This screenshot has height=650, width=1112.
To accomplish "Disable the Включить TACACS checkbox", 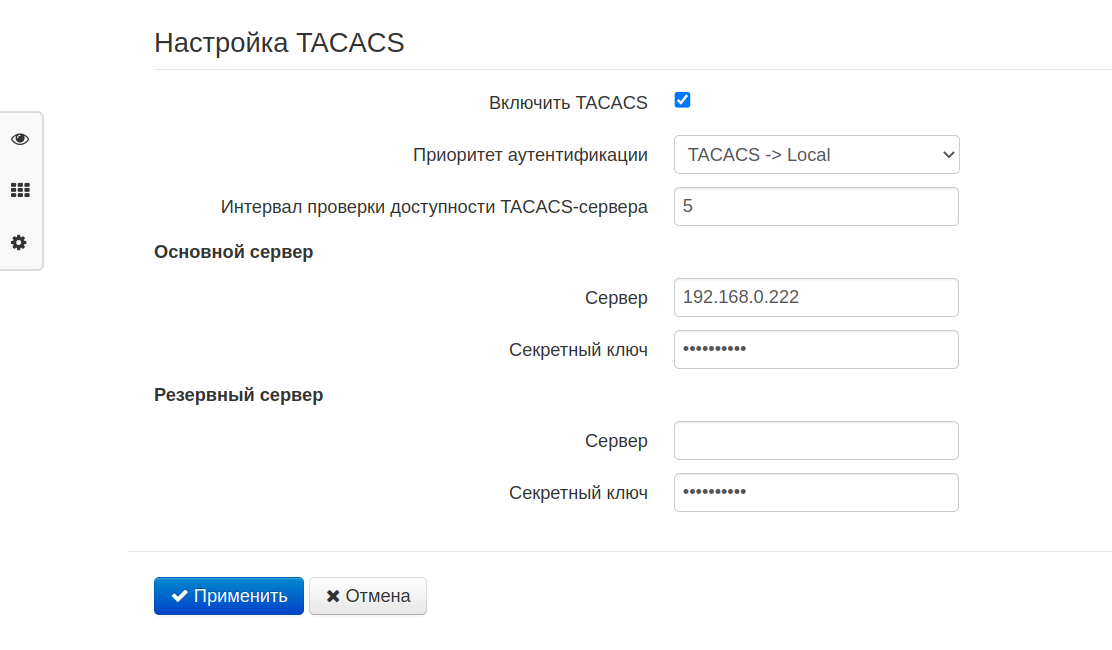I will coord(682,100).
